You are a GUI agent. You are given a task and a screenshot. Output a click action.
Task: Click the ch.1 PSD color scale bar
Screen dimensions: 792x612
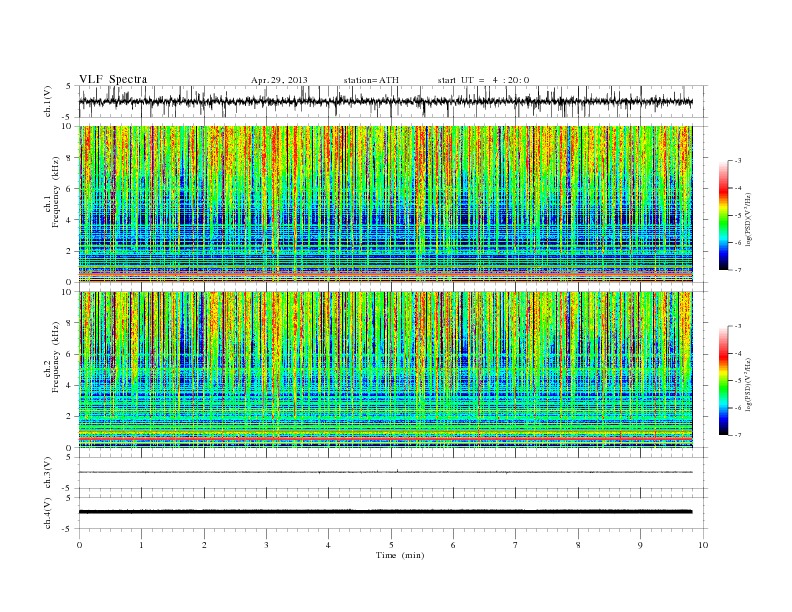(x=724, y=215)
